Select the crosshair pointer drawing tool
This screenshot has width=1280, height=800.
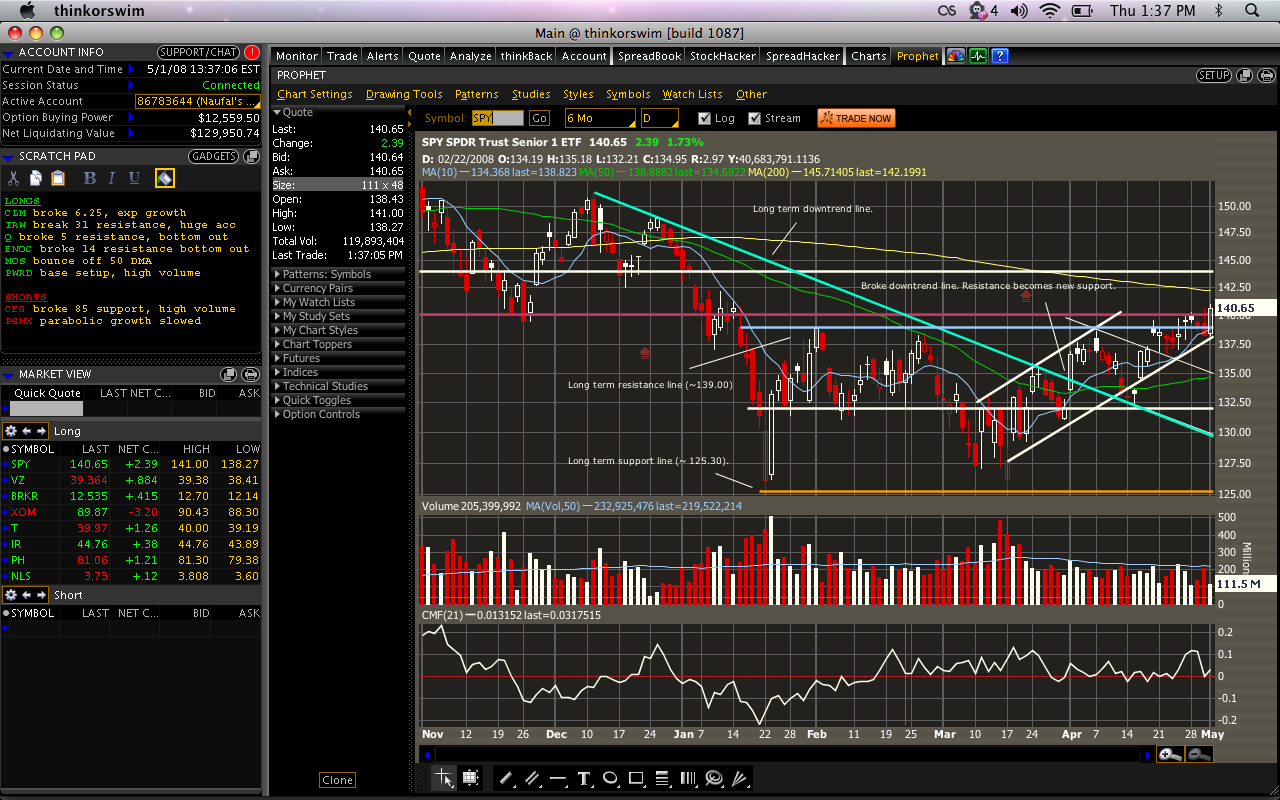coord(444,777)
